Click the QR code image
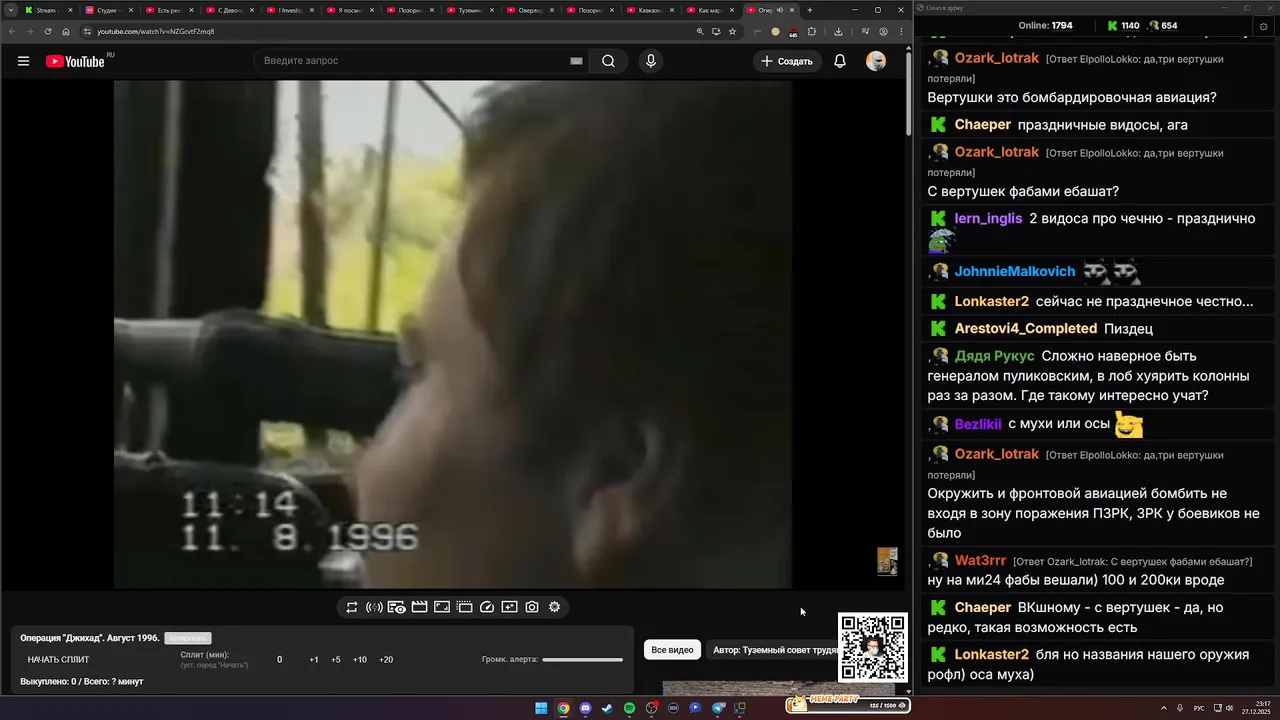1280x720 pixels. point(873,647)
